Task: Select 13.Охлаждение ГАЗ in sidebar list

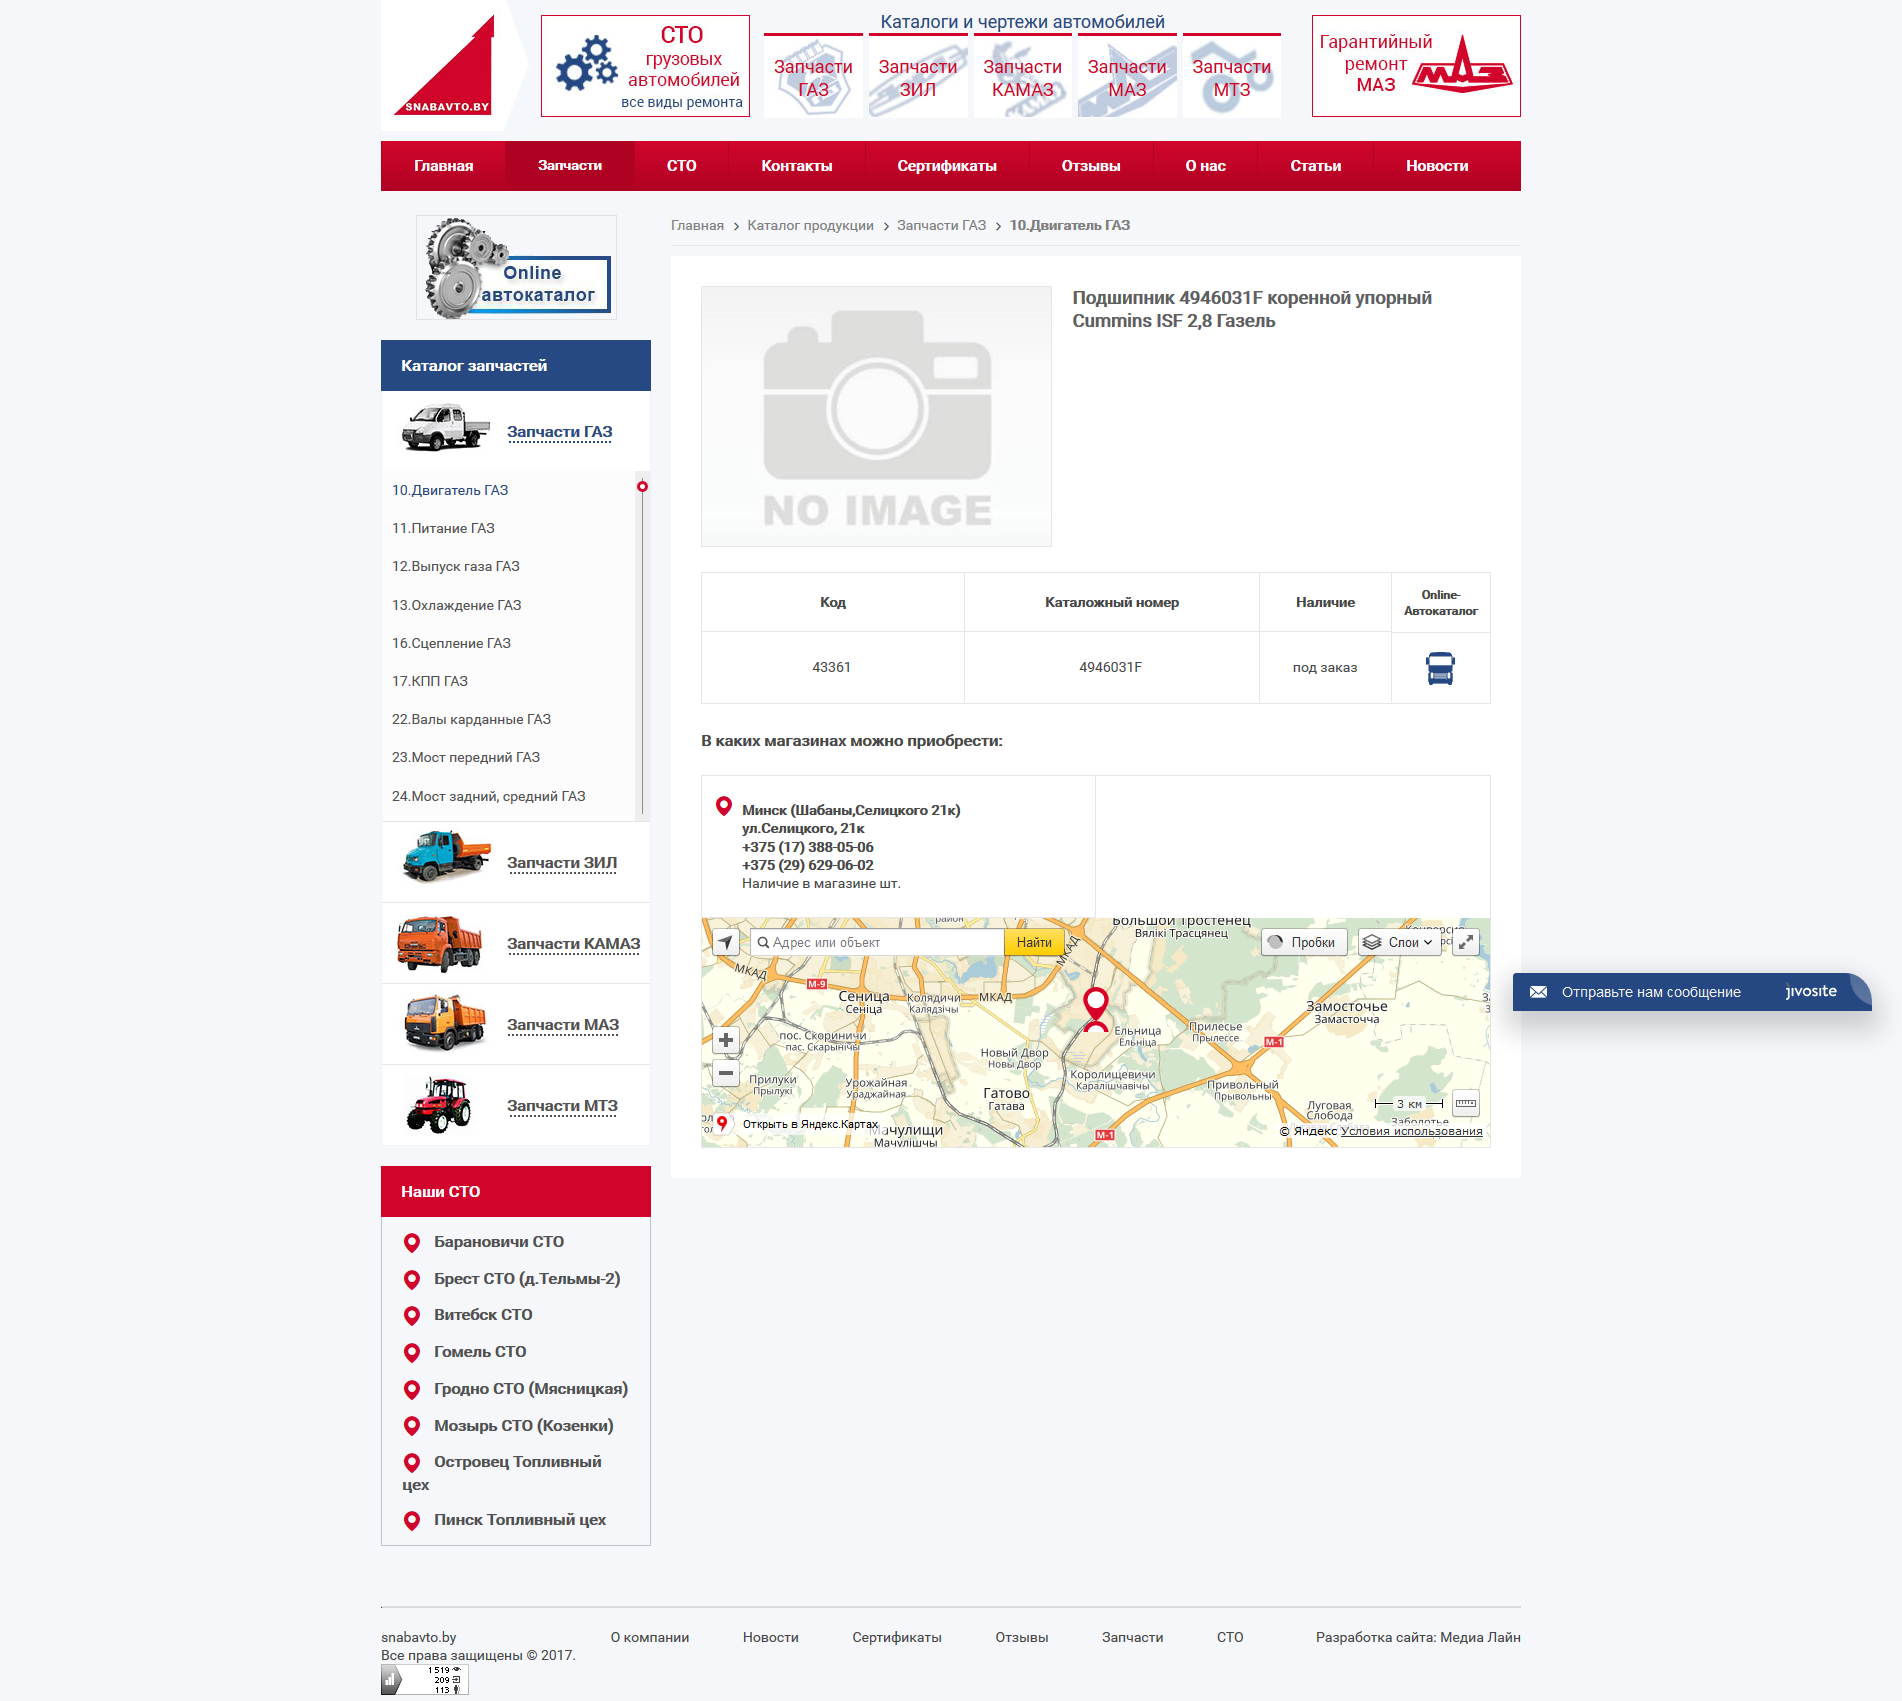Action: coord(457,605)
